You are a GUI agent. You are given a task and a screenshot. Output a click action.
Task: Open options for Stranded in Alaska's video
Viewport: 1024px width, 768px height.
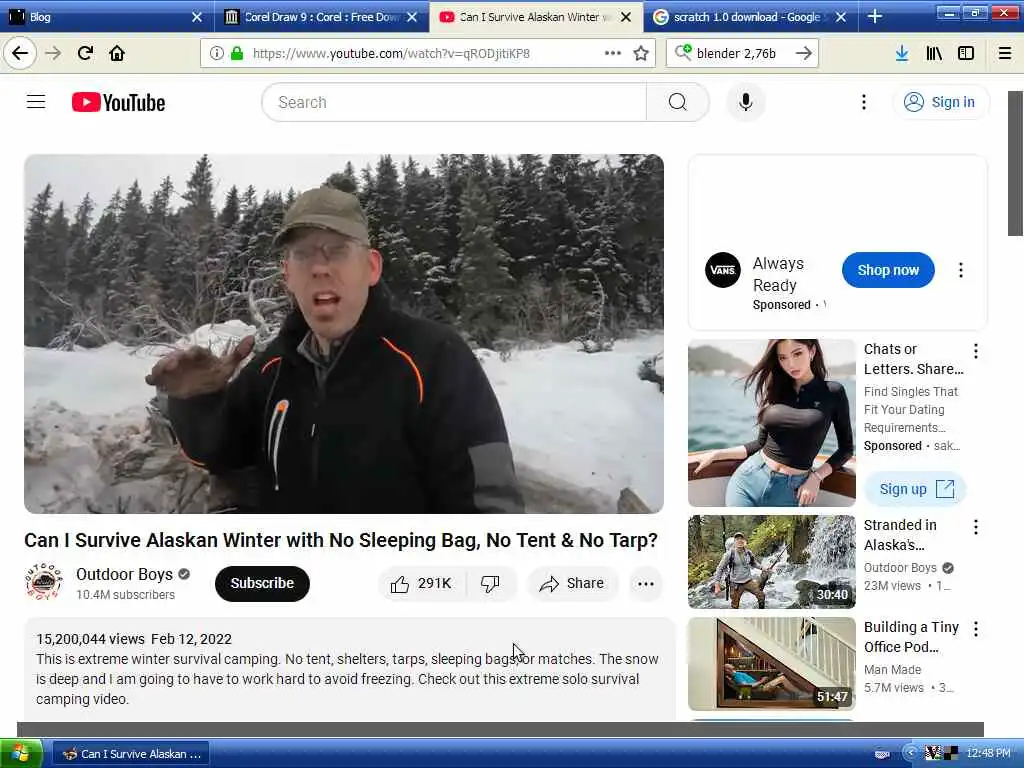pyautogui.click(x=976, y=527)
